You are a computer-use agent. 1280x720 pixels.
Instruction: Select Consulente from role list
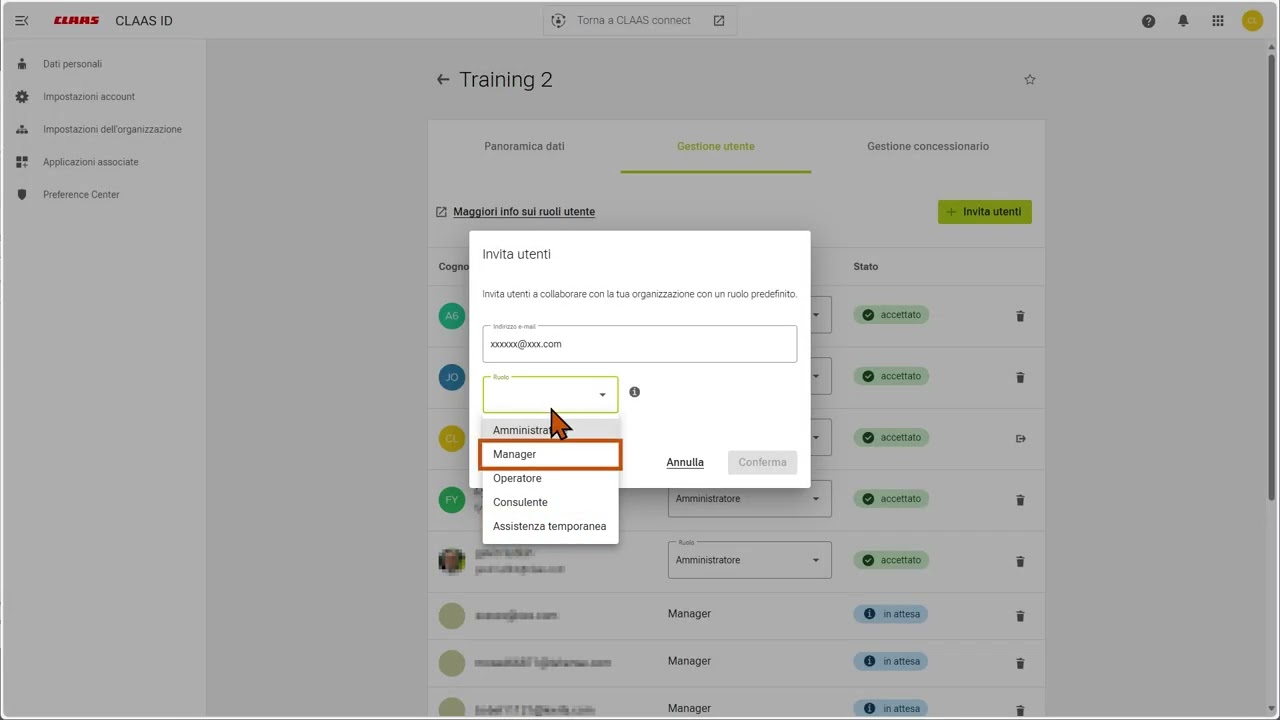tap(550, 502)
